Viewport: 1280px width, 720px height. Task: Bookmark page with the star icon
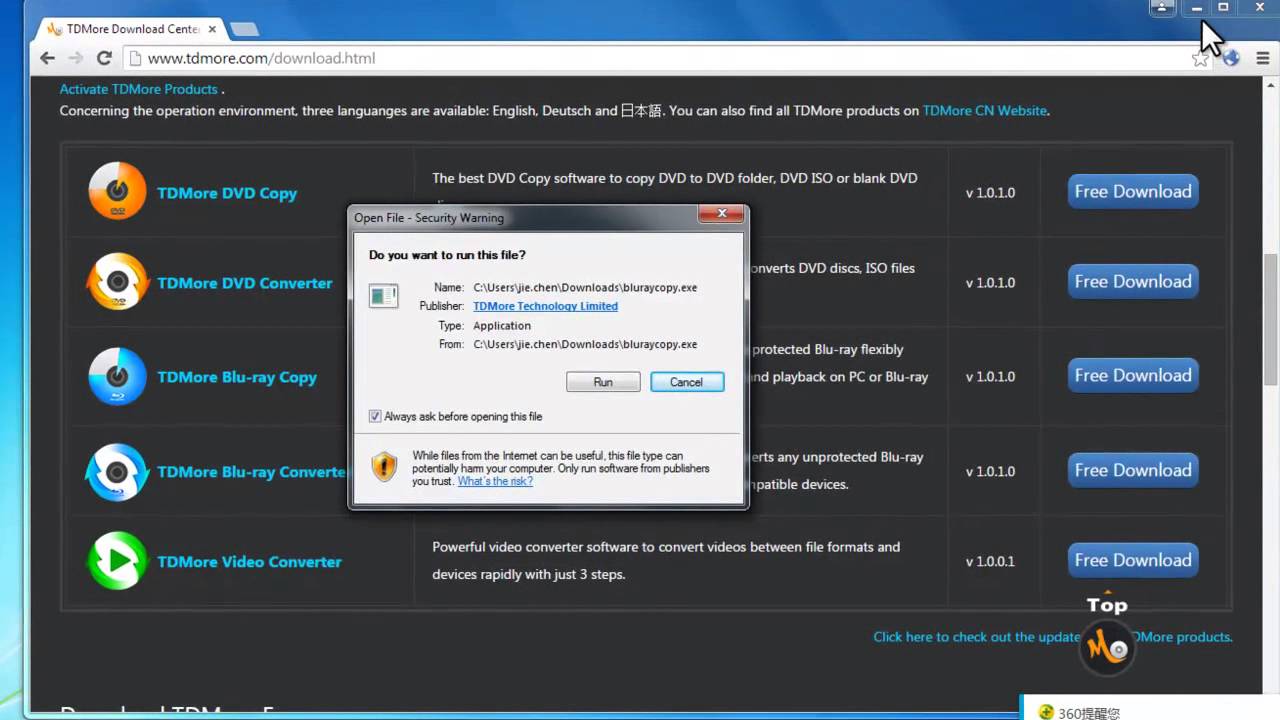click(x=1200, y=58)
